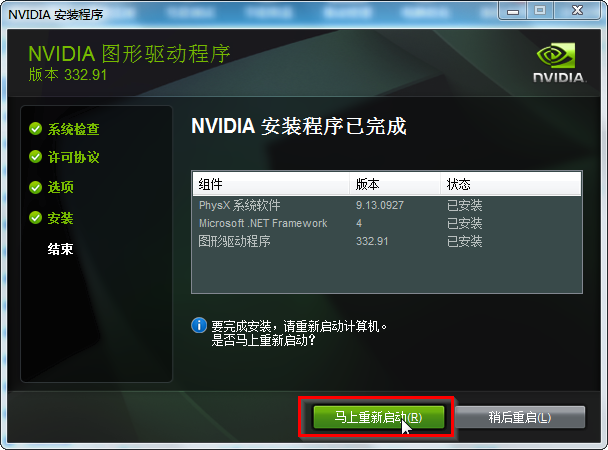608x450 pixels.
Task: Maximize the NVIDIA 安装程序 window
Action: tap(540, 10)
